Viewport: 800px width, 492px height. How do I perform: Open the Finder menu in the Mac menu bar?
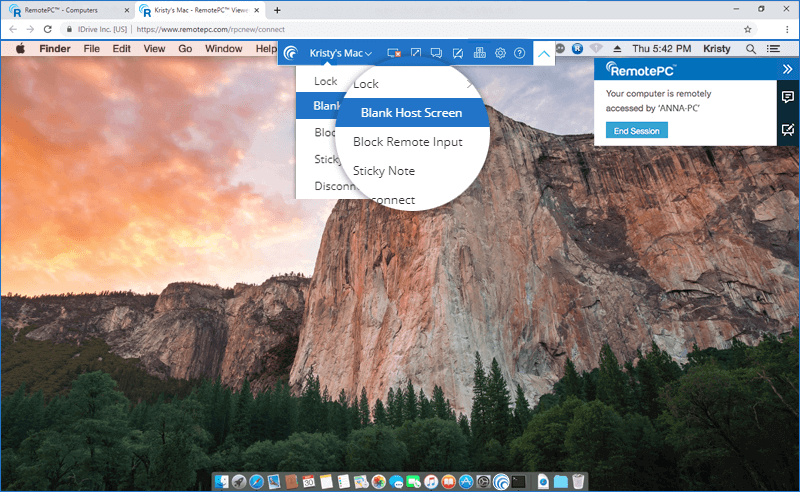[x=55, y=49]
